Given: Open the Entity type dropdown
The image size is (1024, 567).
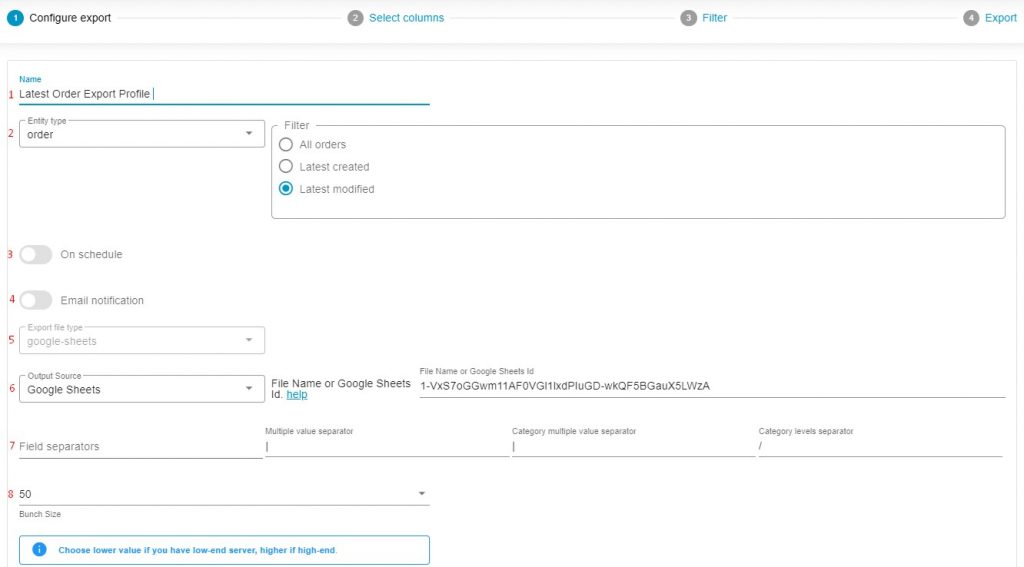Looking at the screenshot, I should click(142, 134).
